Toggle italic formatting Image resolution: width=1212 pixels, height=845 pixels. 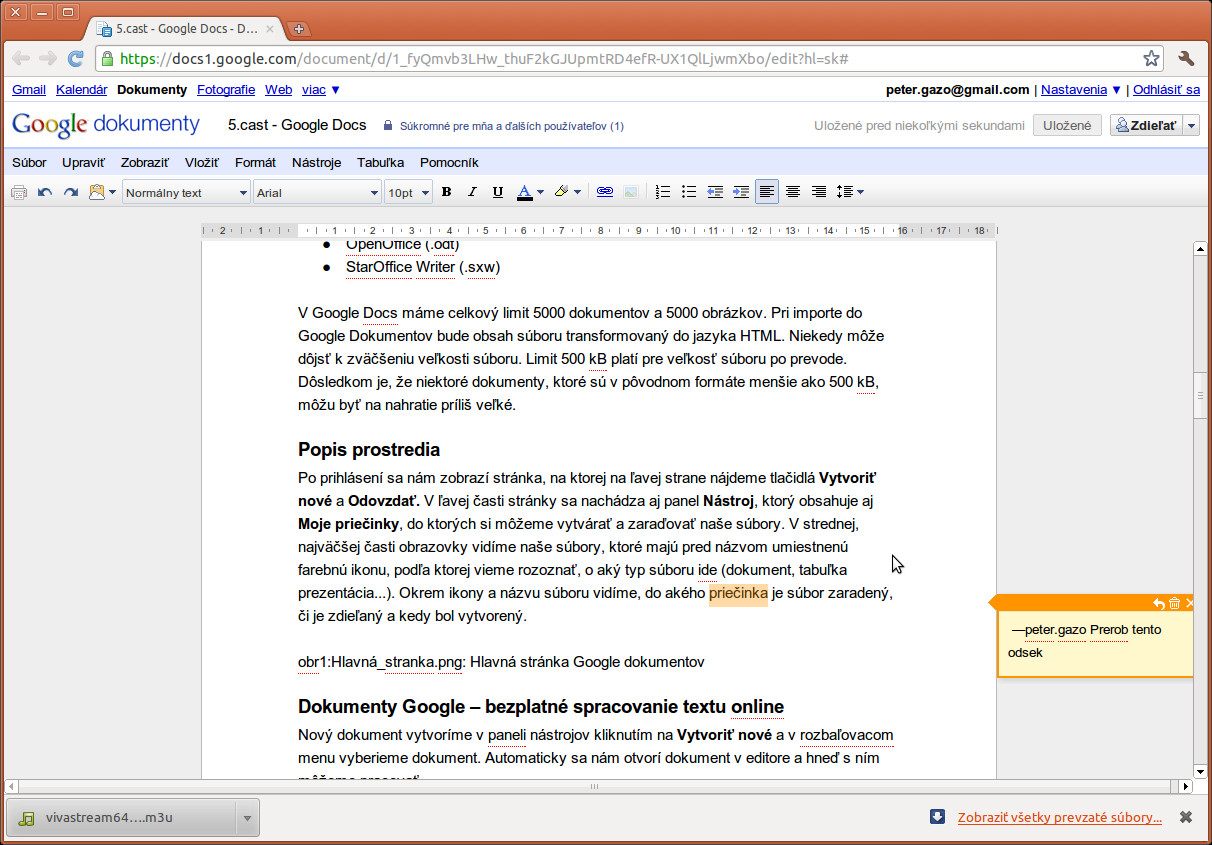click(472, 192)
